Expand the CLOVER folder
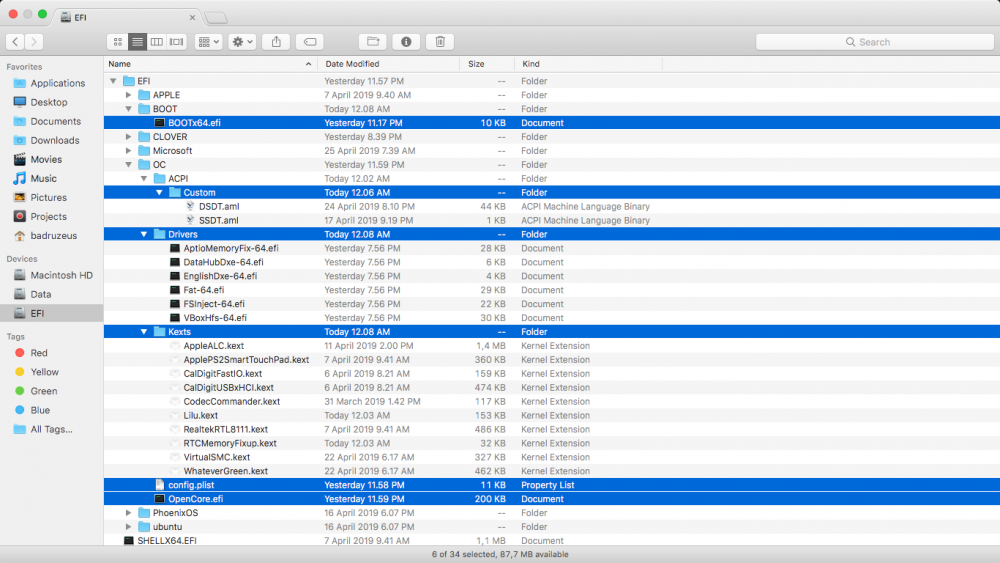This screenshot has height=563, width=1000. (x=128, y=137)
